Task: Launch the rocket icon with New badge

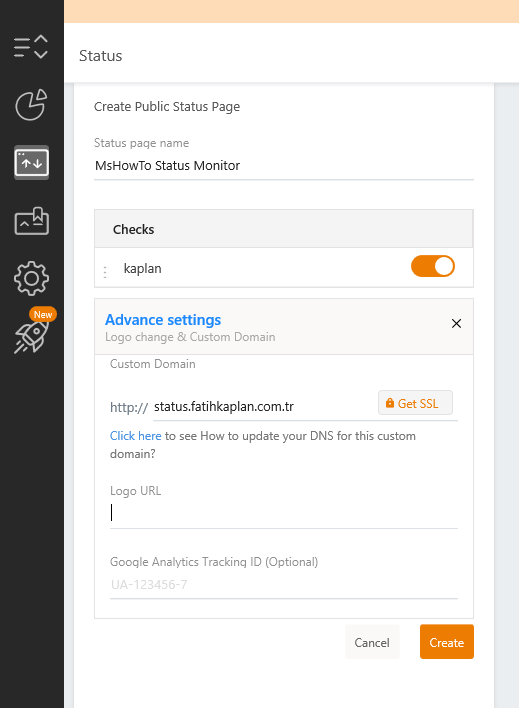Action: click(x=31, y=336)
